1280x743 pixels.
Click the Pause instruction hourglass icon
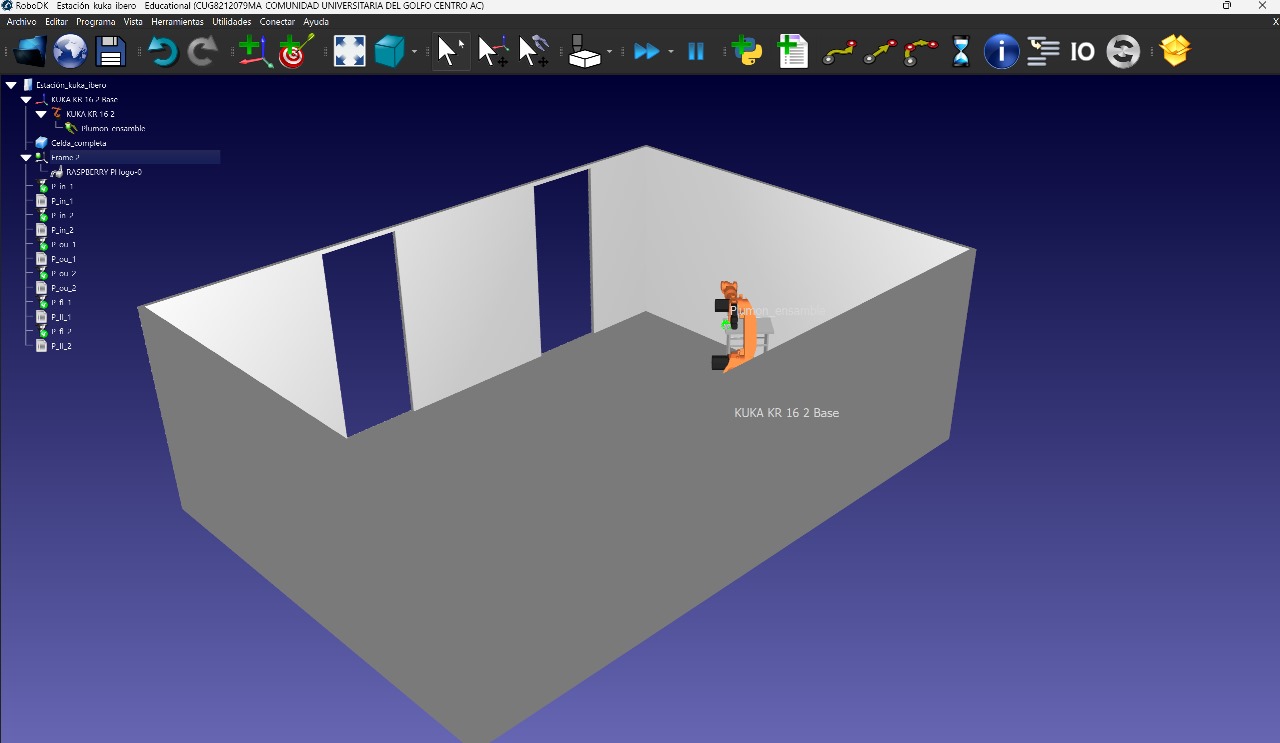[x=961, y=51]
